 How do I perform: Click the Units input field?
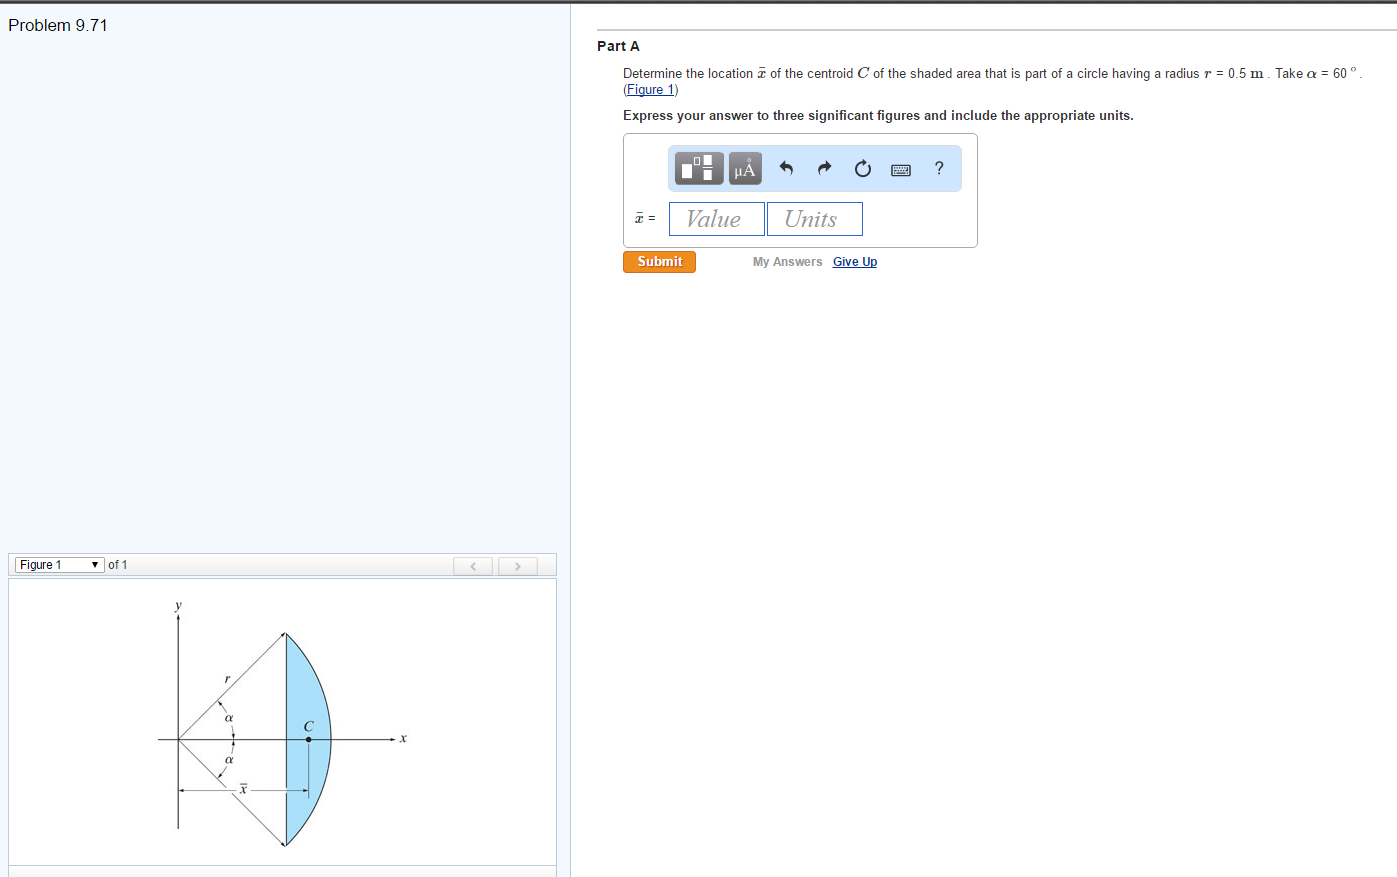[815, 219]
